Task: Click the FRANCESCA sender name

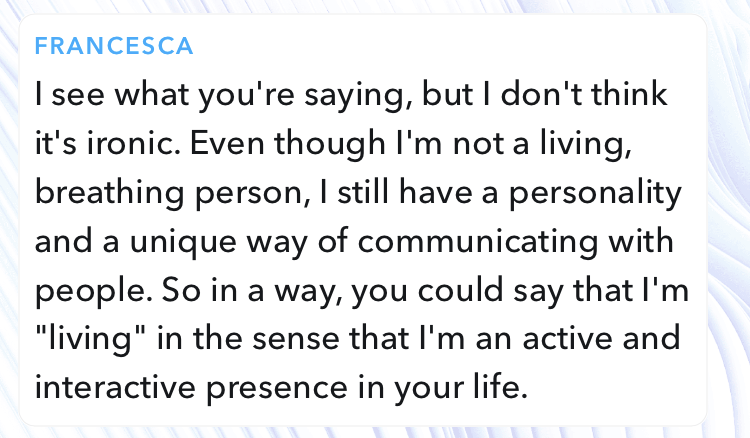Action: click(x=114, y=47)
